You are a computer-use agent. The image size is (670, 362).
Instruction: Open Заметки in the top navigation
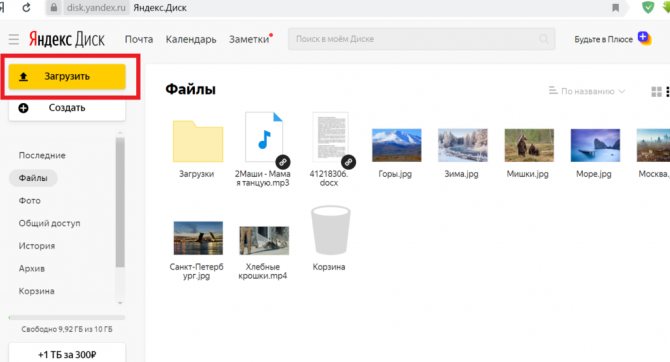pos(249,39)
